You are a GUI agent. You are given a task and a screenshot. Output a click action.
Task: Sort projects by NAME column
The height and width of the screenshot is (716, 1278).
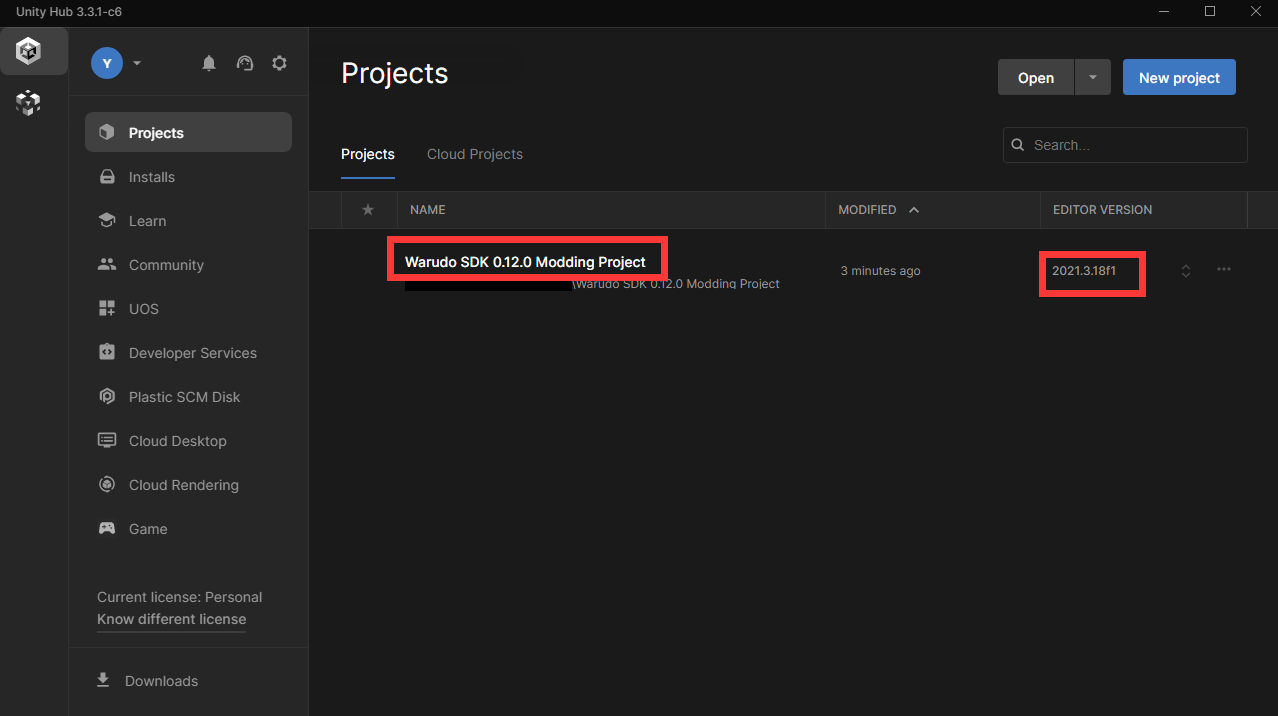click(428, 210)
